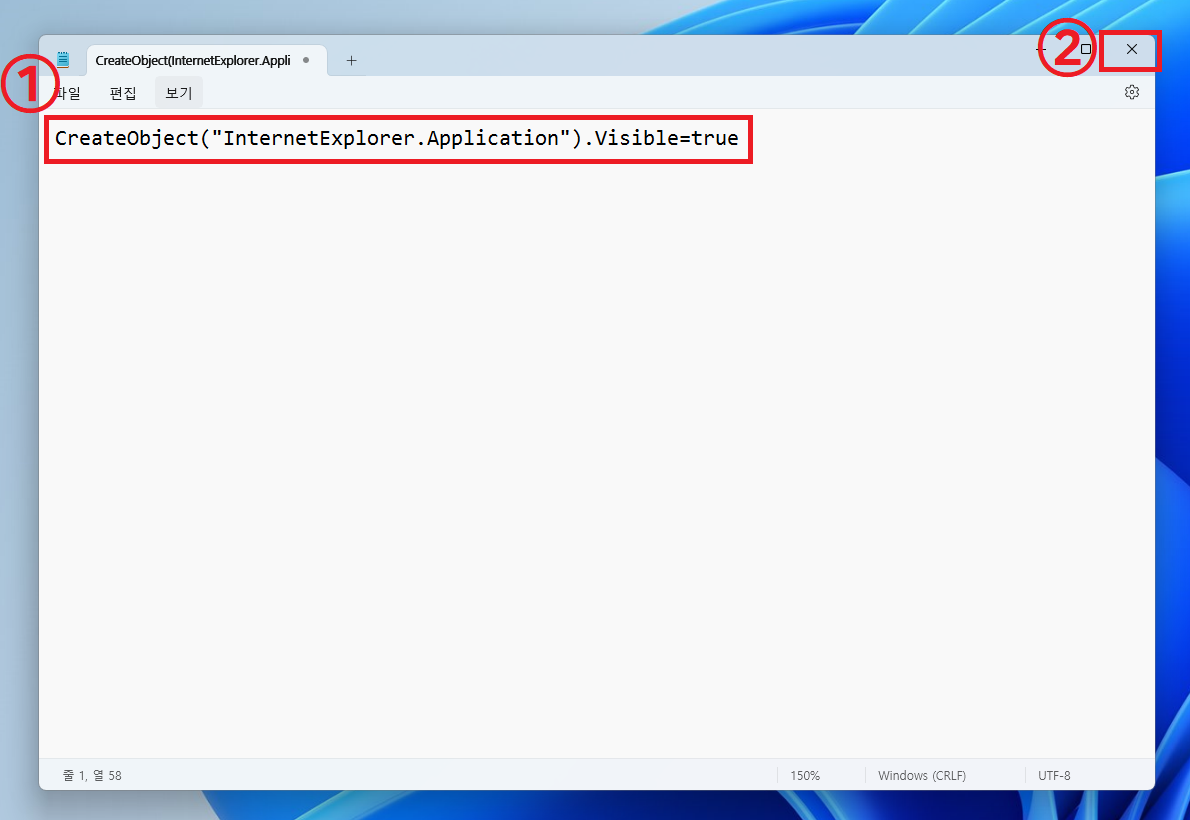The image size is (1190, 820).
Task: Open the 보기 menu
Action: 179,93
